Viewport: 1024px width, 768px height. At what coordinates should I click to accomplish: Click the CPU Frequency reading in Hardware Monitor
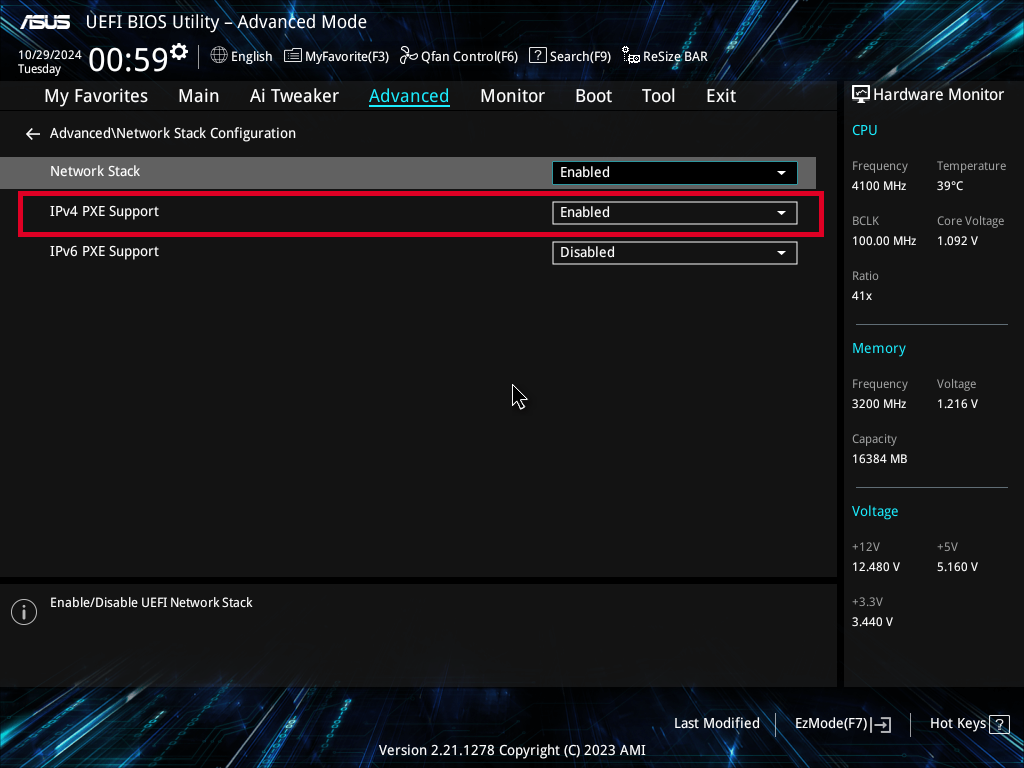pyautogui.click(x=878, y=185)
